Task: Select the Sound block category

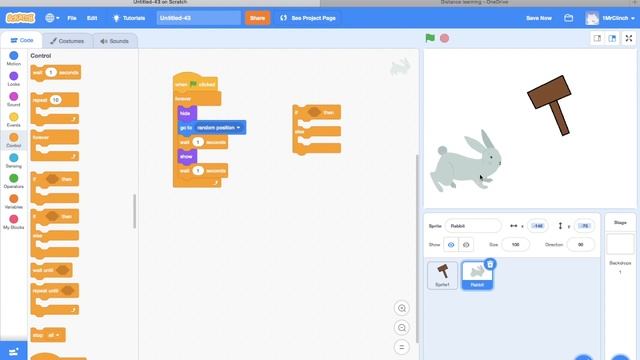Action: coord(13,99)
